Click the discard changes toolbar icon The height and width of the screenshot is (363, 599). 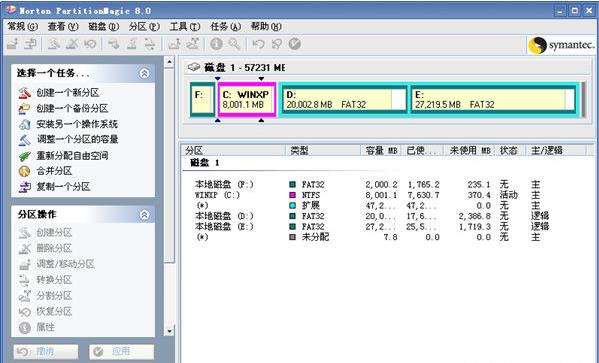click(x=276, y=44)
